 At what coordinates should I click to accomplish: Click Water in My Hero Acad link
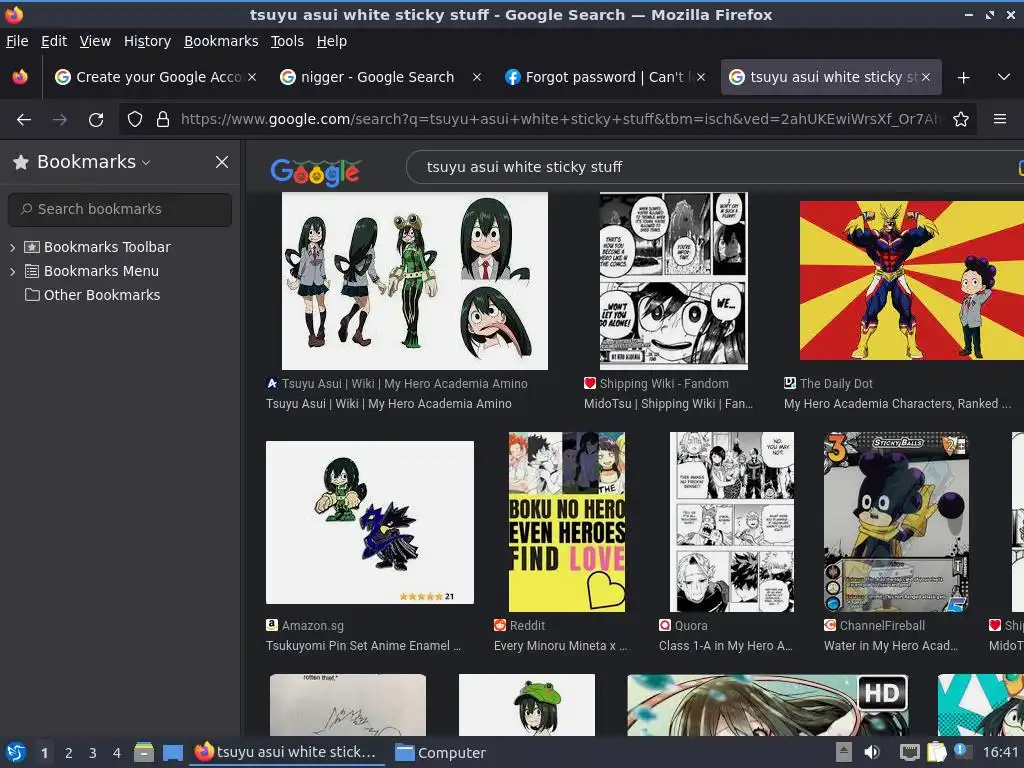(891, 646)
